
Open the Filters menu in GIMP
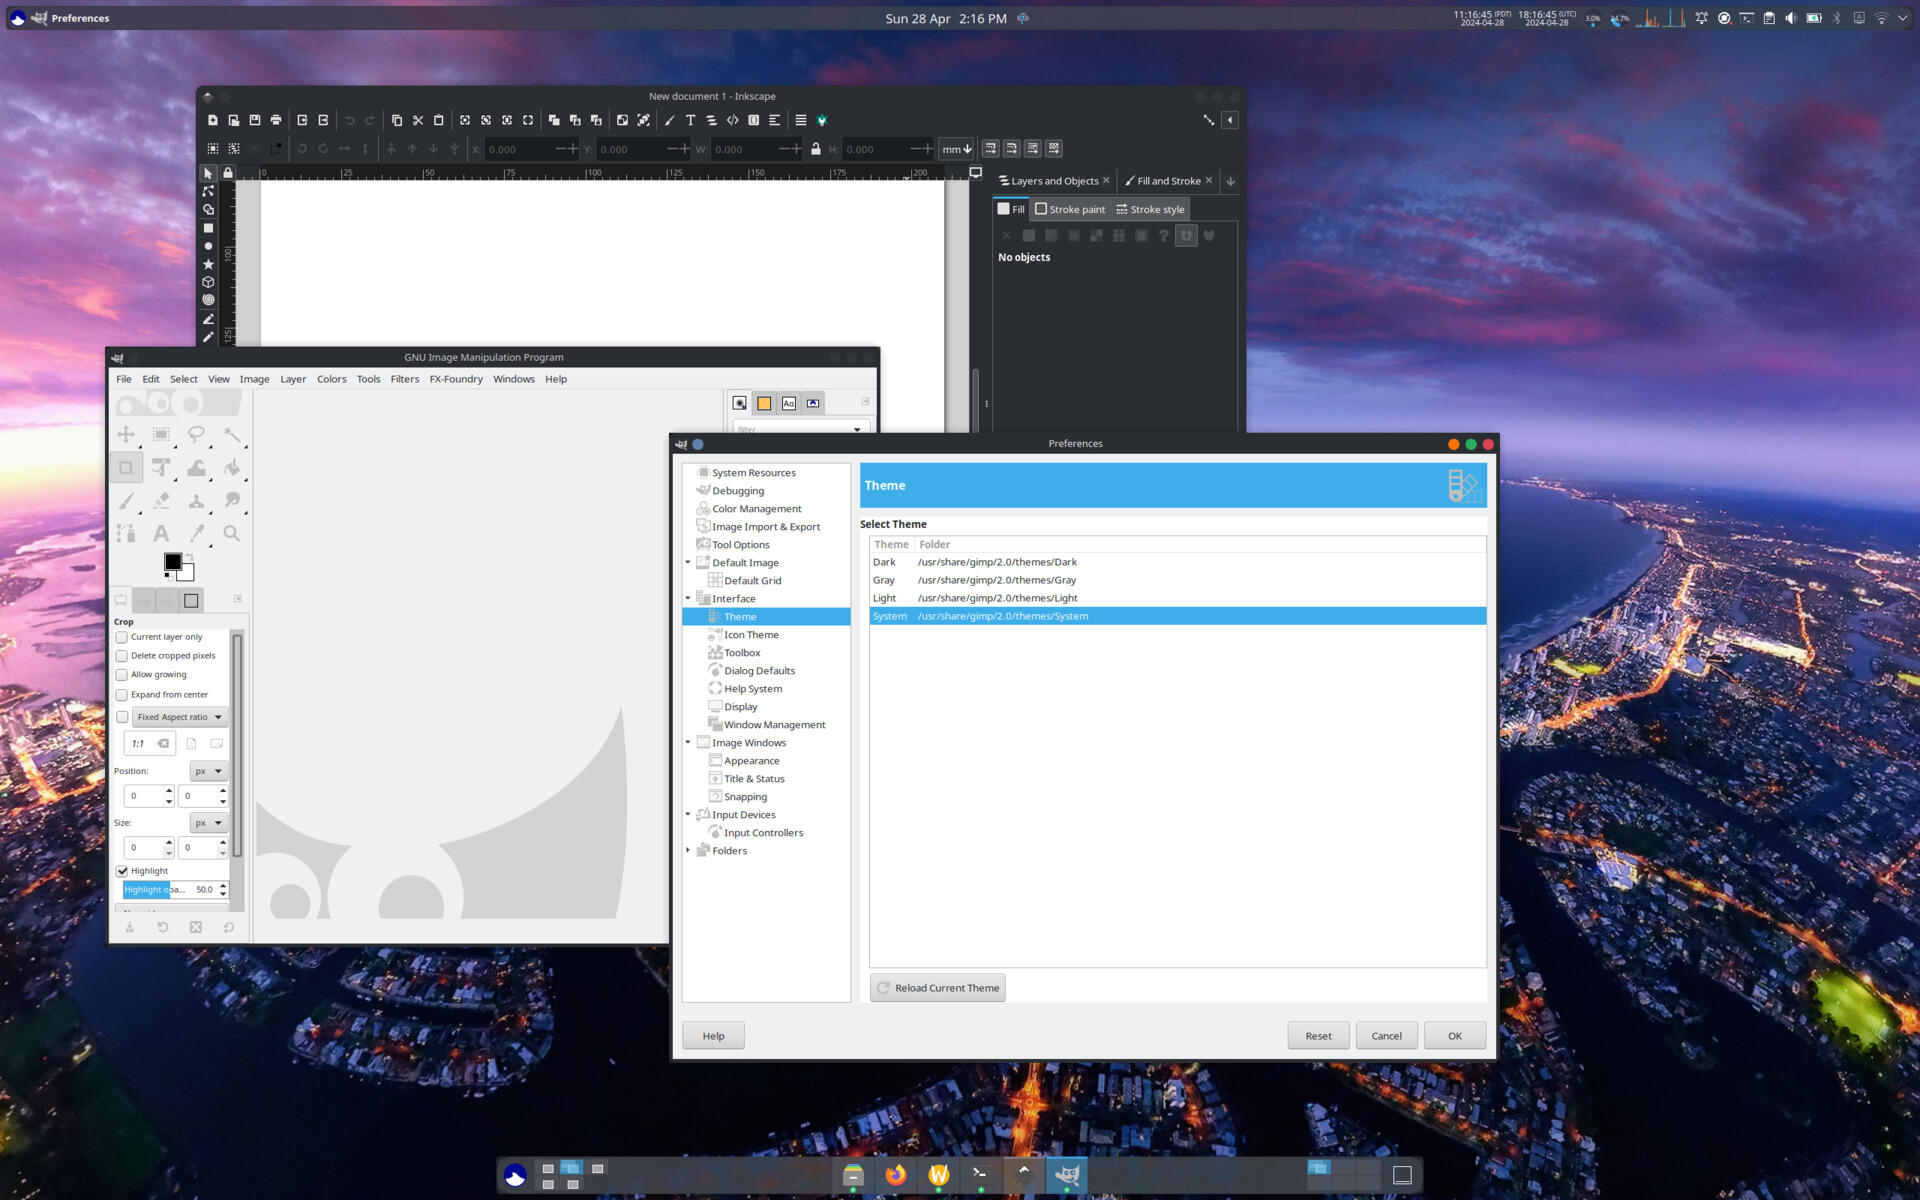tap(405, 379)
